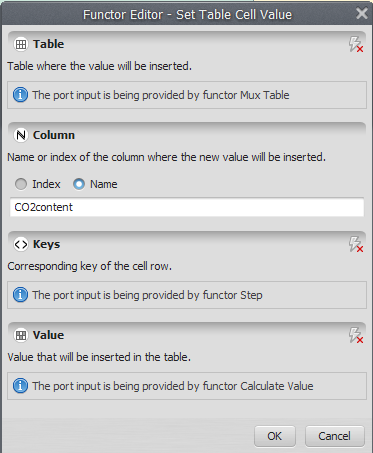Click the Column section header
Viewport: 373px width, 453px height.
click(54, 135)
